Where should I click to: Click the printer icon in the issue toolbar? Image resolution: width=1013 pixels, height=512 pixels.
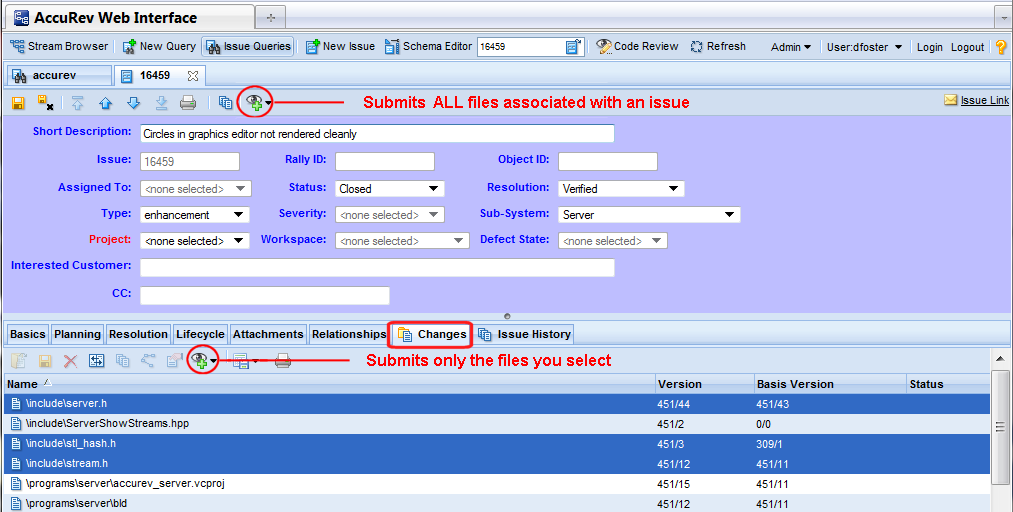(x=188, y=103)
